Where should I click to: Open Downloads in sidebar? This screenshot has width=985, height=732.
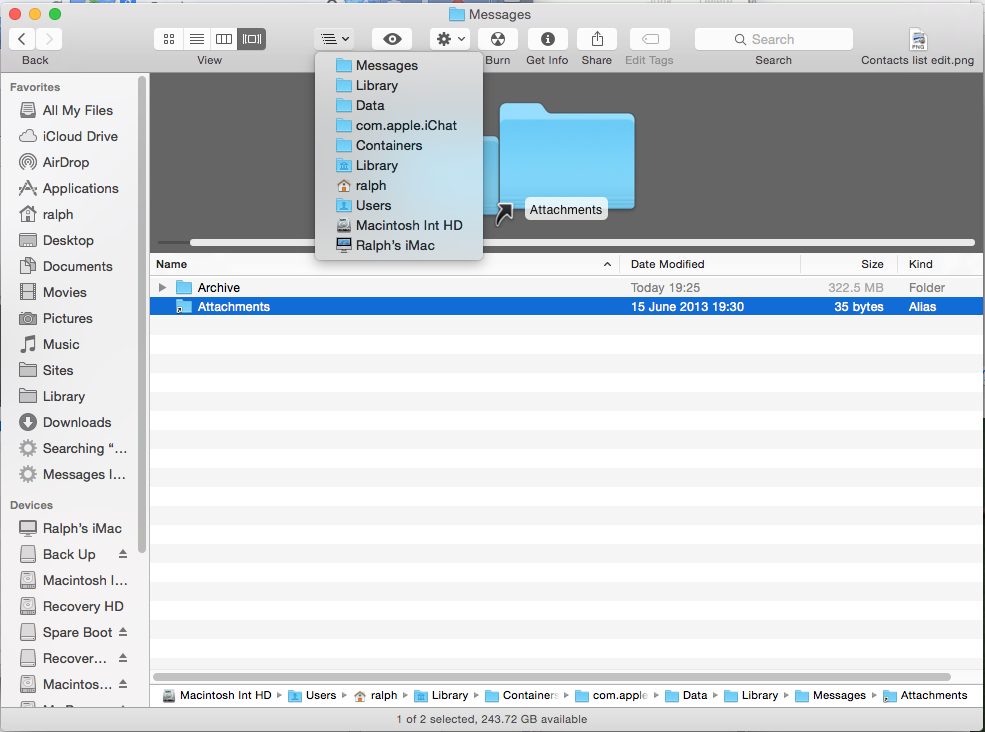coord(69,422)
